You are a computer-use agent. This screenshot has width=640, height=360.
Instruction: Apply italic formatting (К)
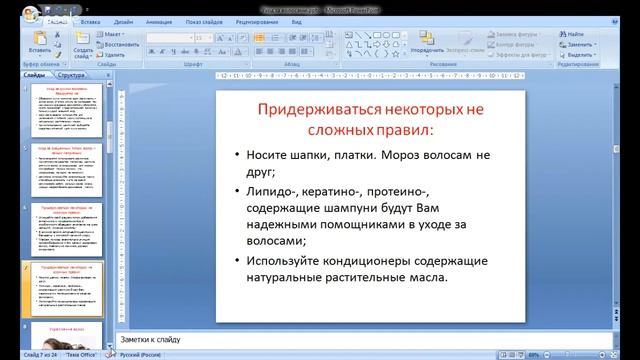point(162,51)
